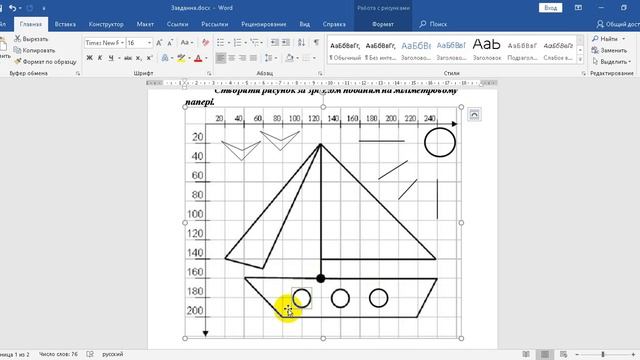Apply the Заголовок (Title) style
This screenshot has width=640, height=360.
[x=487, y=51]
